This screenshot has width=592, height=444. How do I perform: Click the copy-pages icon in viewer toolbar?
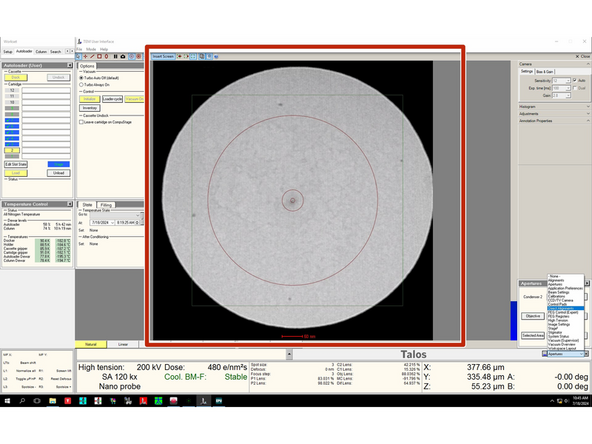point(202,56)
